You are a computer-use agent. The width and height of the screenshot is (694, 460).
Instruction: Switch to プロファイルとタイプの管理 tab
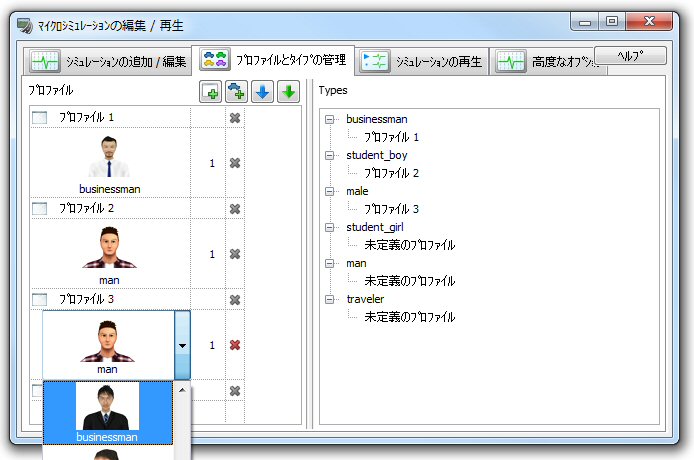273,60
